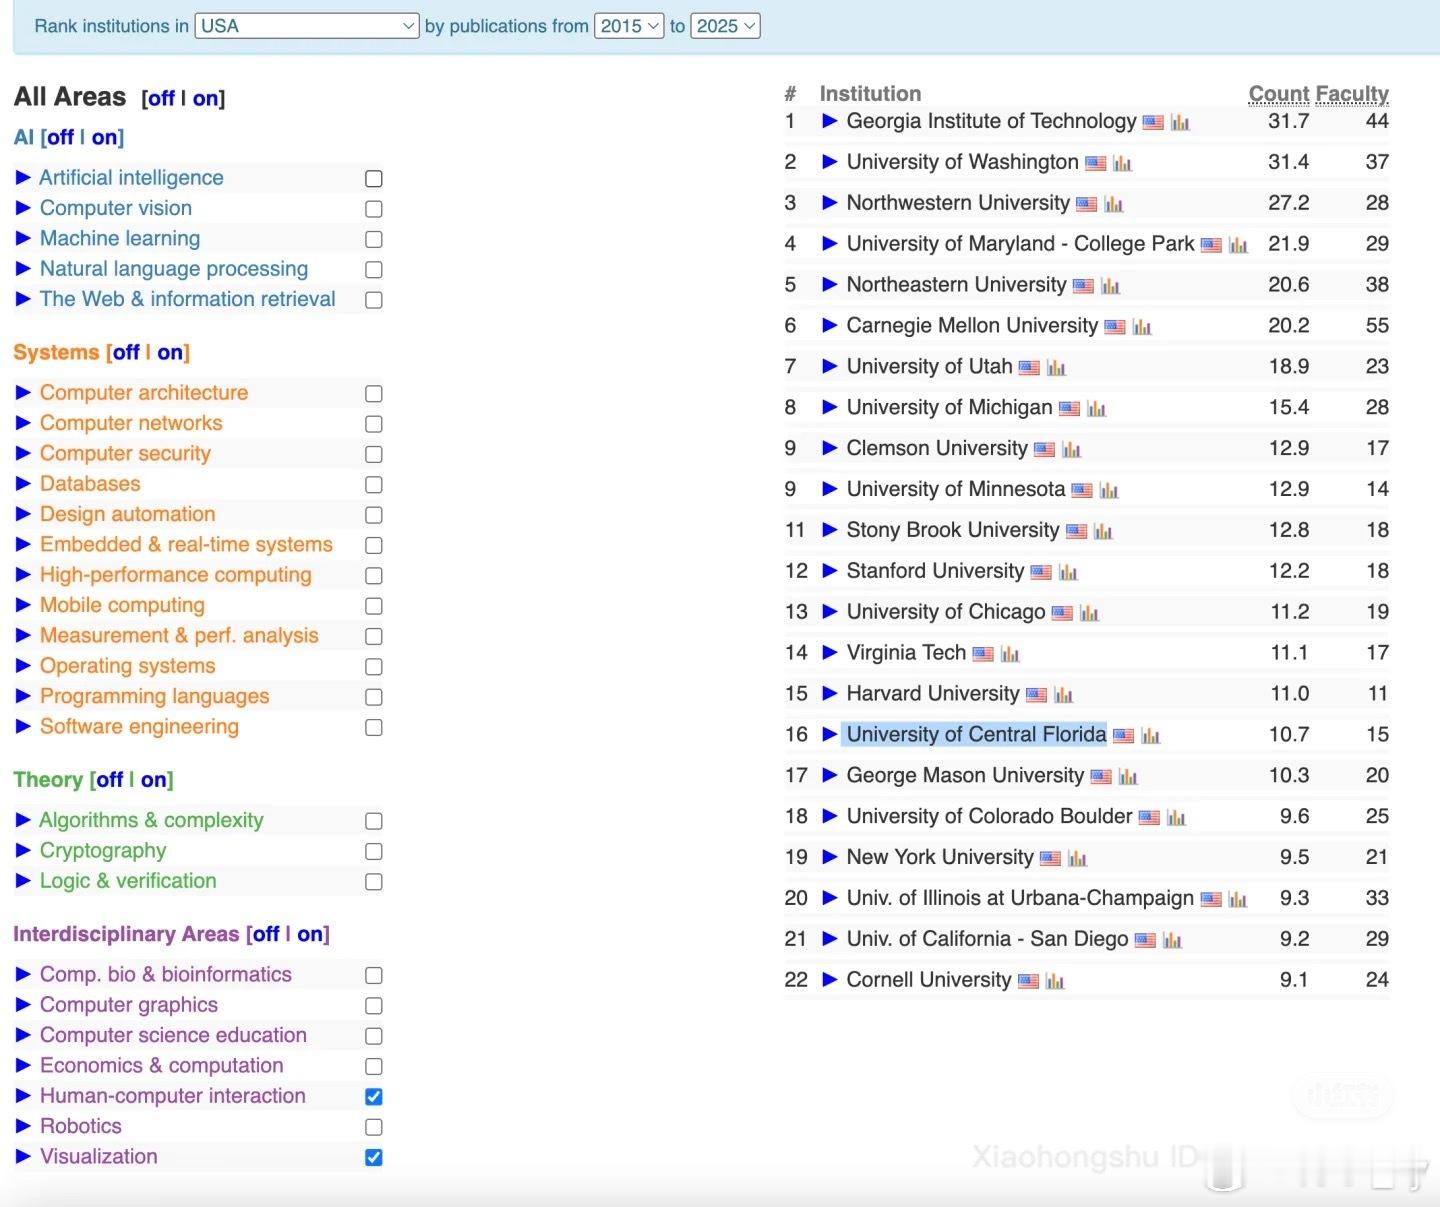
Task: View chart icon for University of Utah
Action: [x=1056, y=369]
